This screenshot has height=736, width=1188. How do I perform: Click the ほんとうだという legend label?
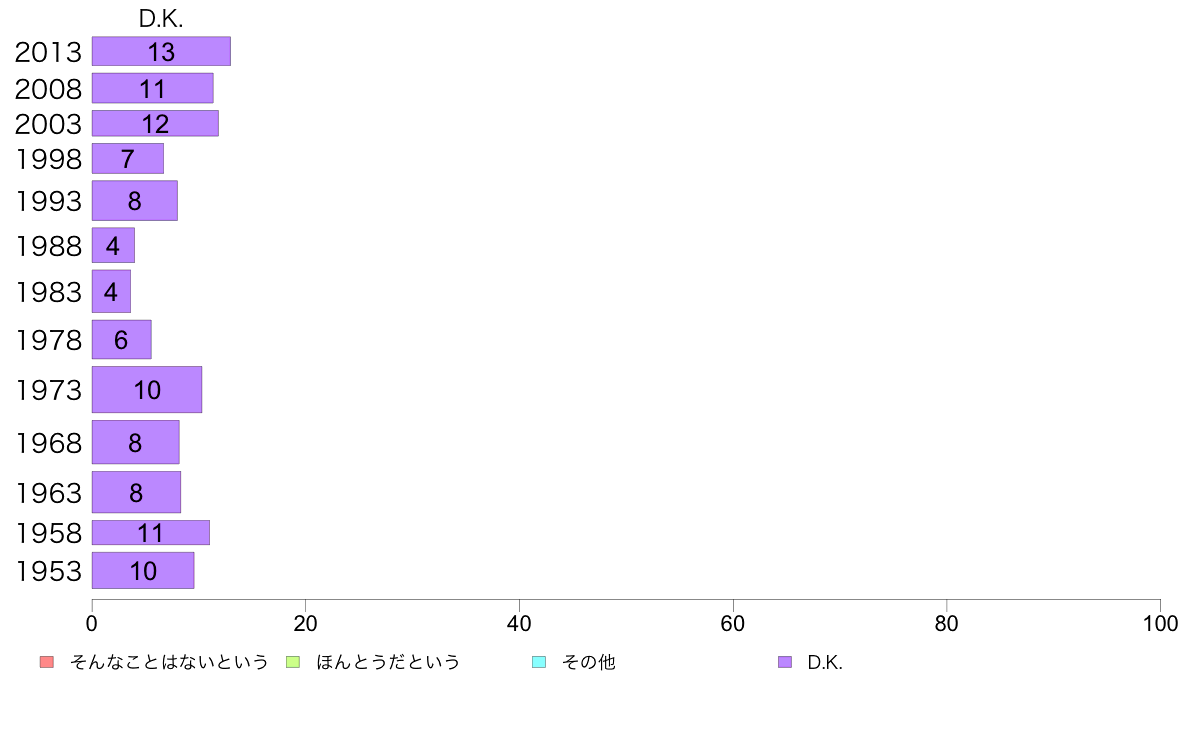pos(388,662)
